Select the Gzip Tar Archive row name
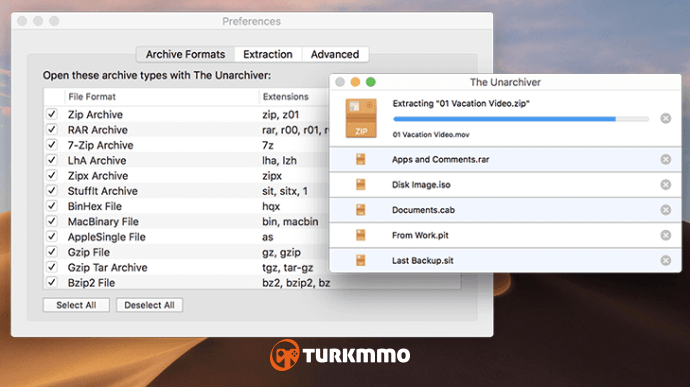 pyautogui.click(x=107, y=268)
